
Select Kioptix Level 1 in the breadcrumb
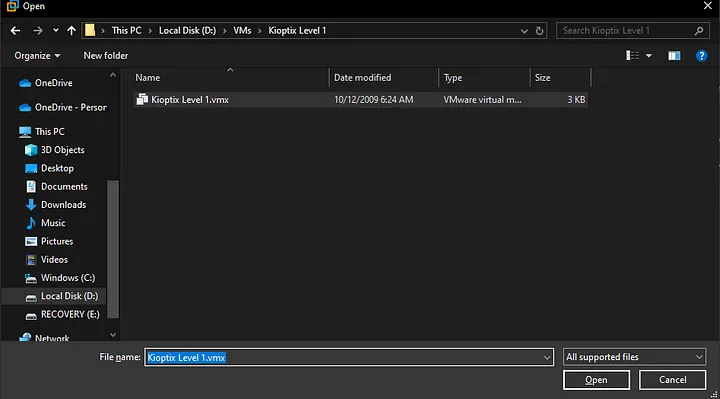point(297,31)
